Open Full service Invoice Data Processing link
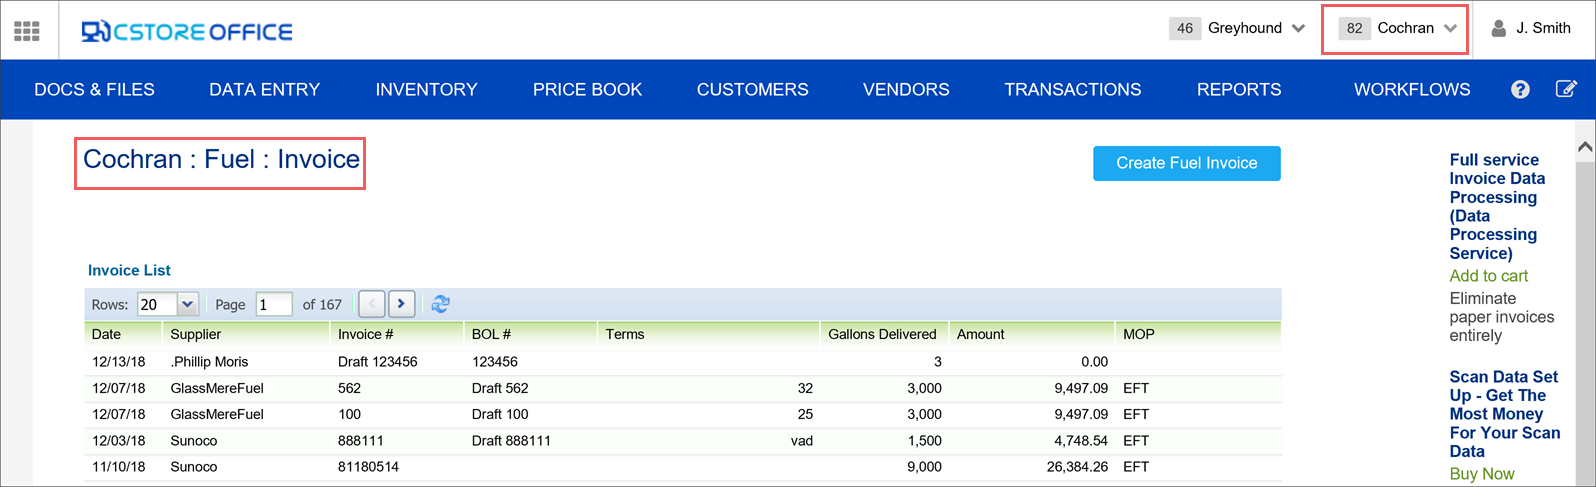Screen dimensions: 1596x487 (1497, 206)
